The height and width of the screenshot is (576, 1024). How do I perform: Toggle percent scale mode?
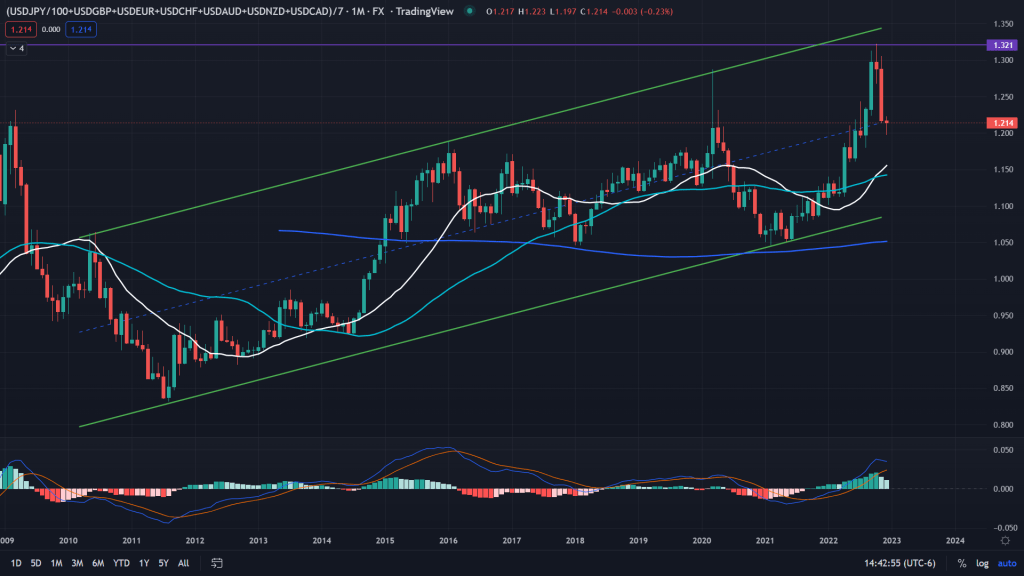962,563
